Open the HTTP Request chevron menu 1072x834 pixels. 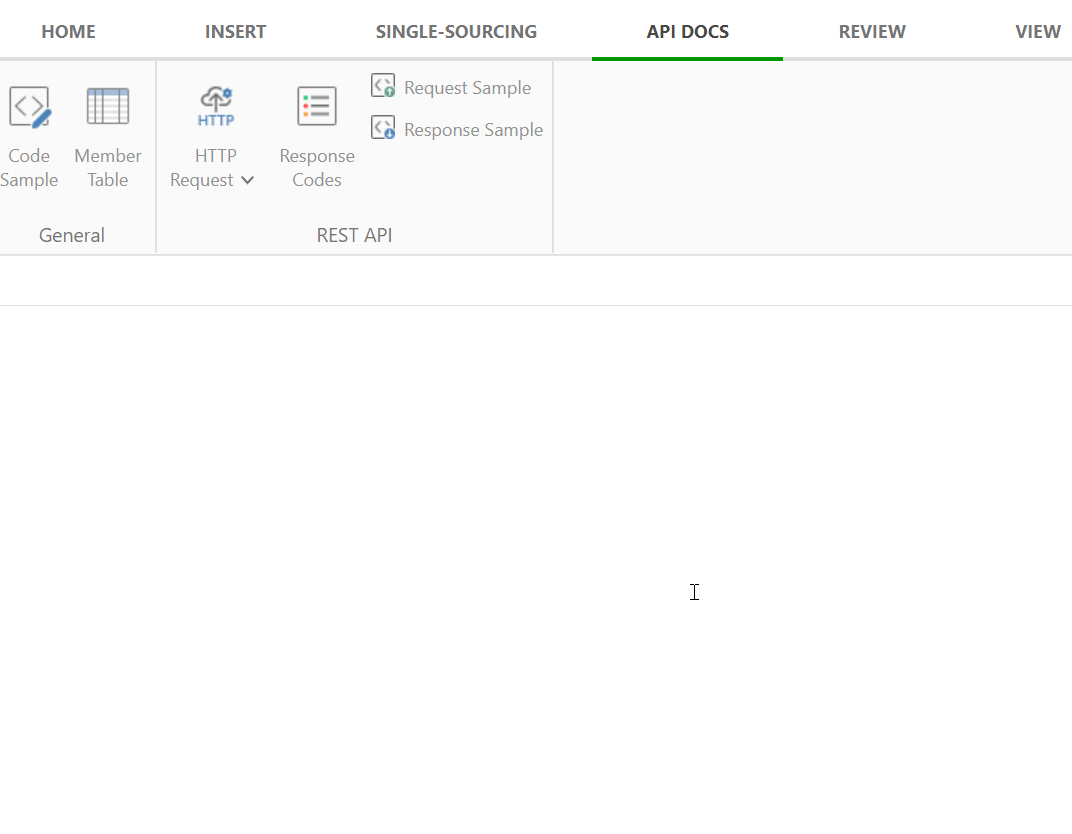coord(247,180)
